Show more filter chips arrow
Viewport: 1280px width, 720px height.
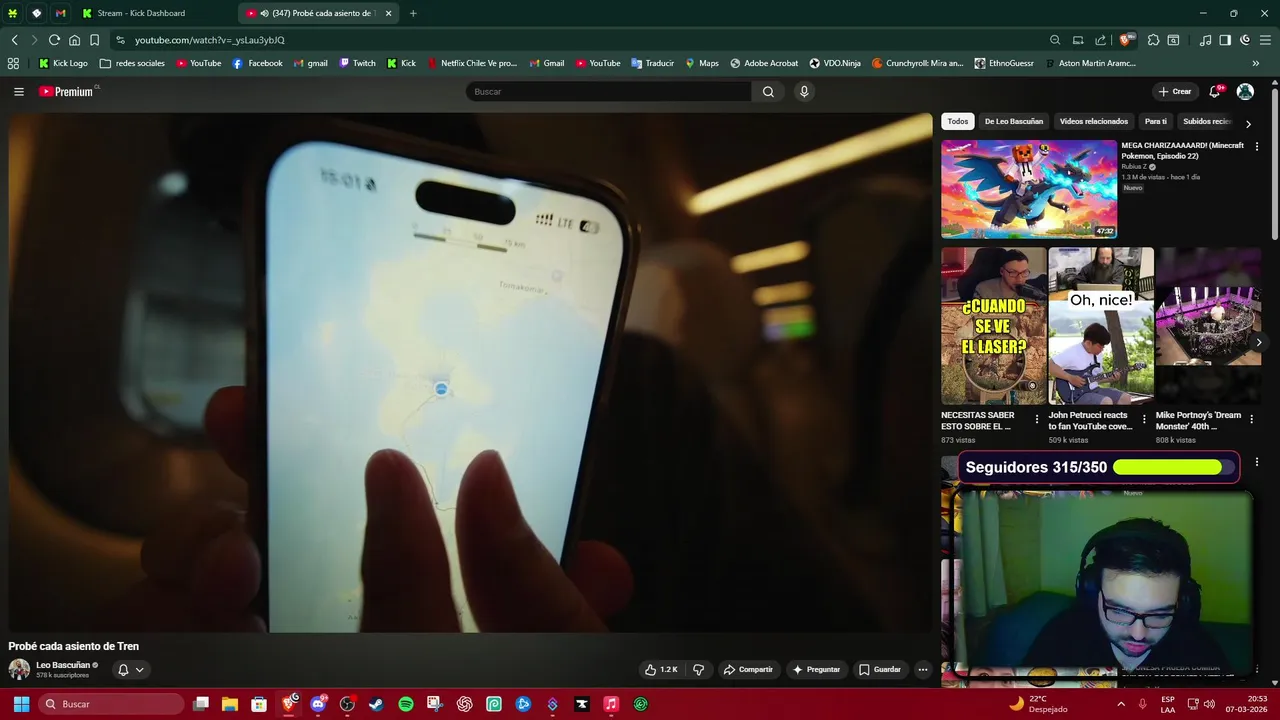(1248, 124)
